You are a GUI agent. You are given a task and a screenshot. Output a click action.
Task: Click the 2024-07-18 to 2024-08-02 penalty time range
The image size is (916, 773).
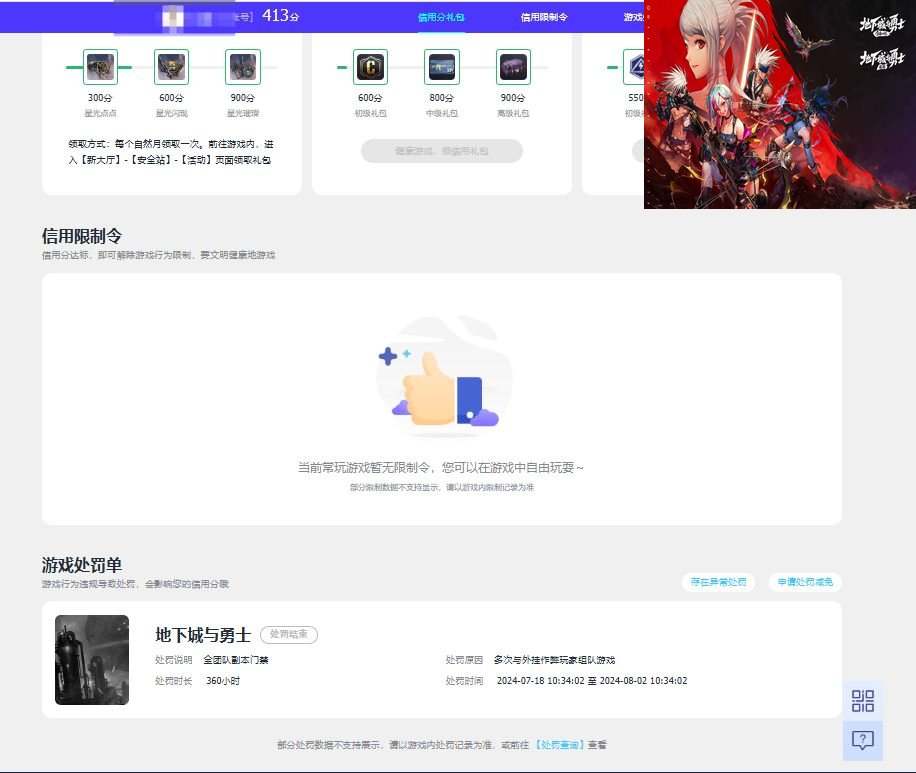coord(592,681)
